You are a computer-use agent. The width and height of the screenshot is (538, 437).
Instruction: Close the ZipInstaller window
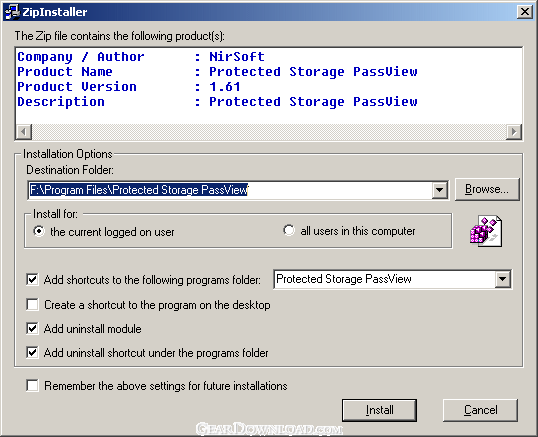click(x=525, y=12)
